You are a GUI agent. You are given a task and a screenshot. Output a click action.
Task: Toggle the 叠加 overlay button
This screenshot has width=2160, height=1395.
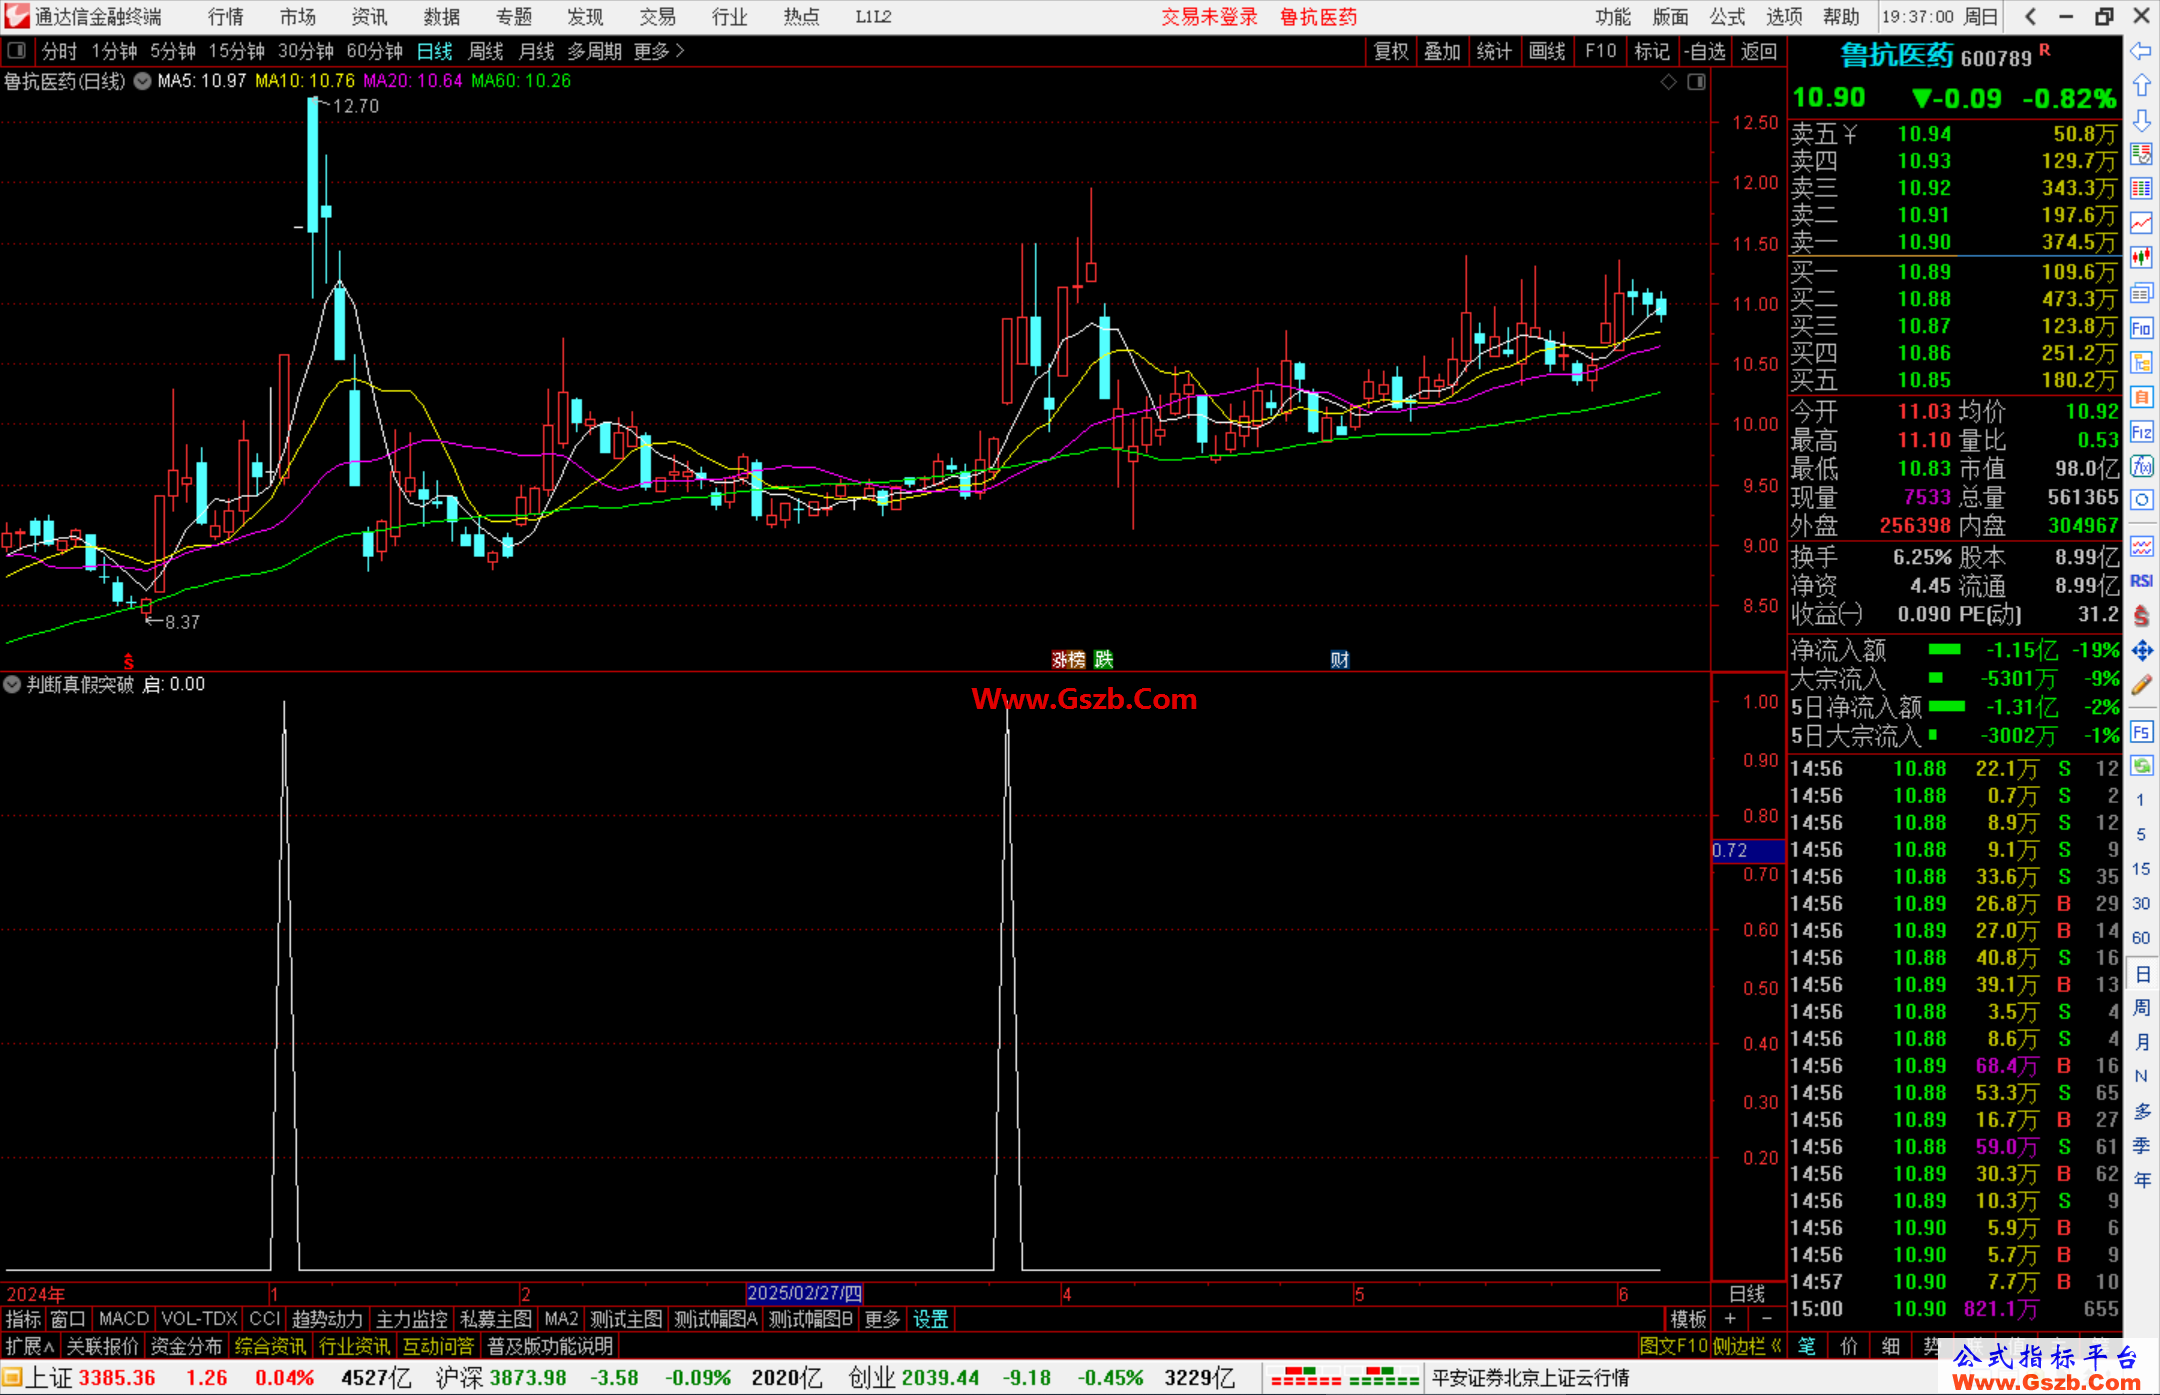point(1443,51)
